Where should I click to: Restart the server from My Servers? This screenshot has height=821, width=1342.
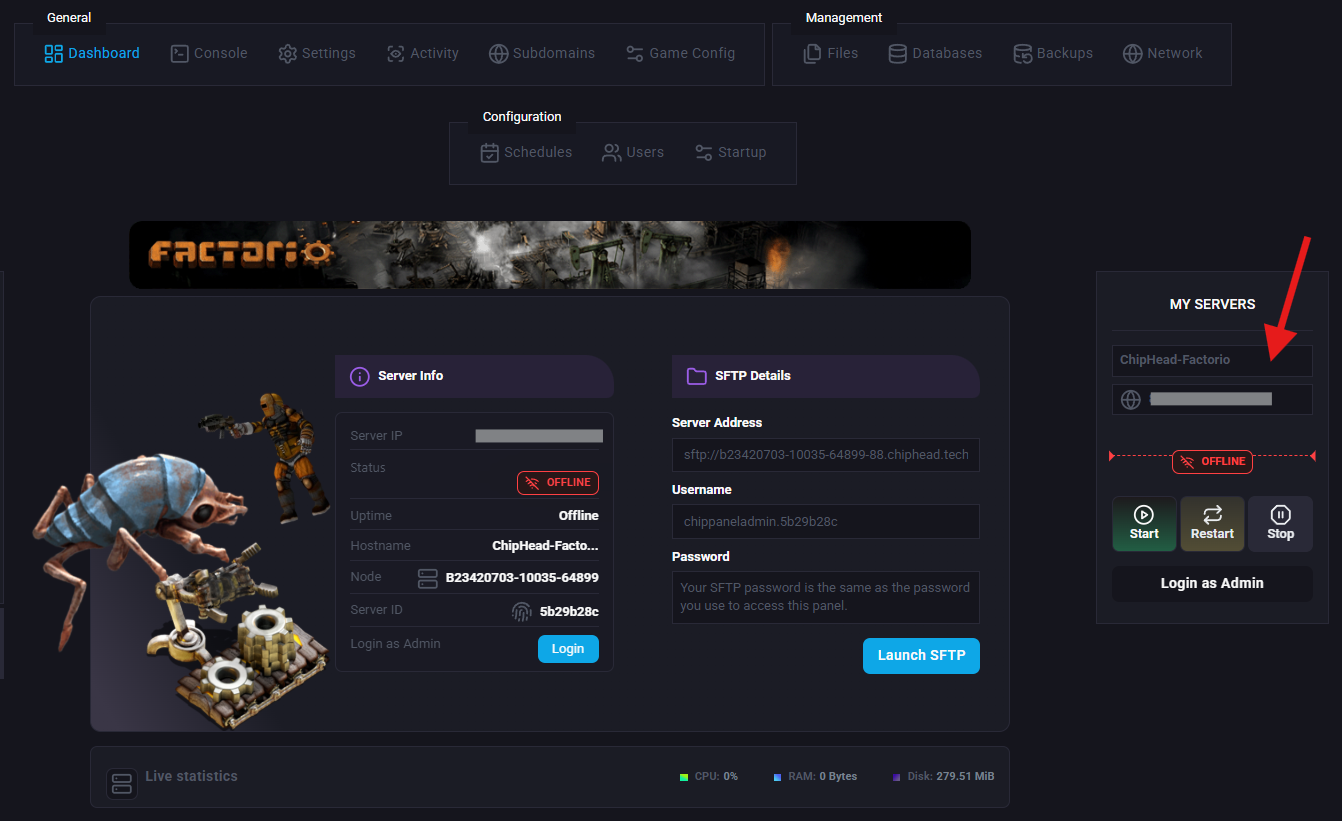coord(1212,524)
